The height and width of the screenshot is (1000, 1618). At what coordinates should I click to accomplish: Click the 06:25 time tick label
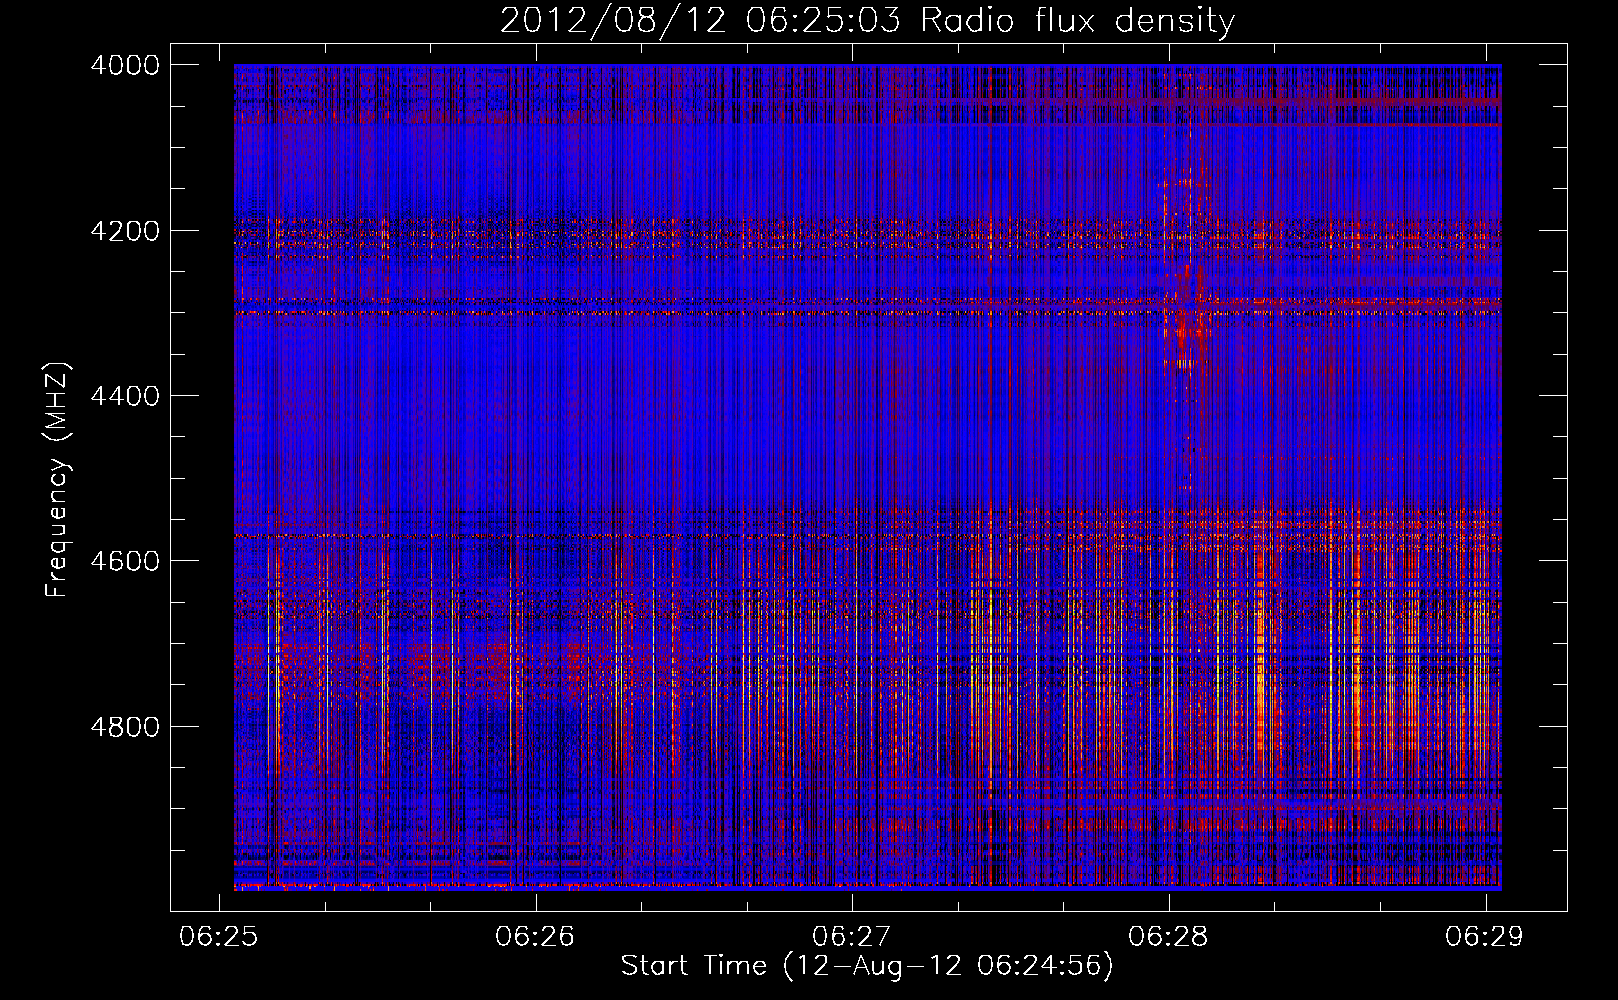[x=218, y=936]
